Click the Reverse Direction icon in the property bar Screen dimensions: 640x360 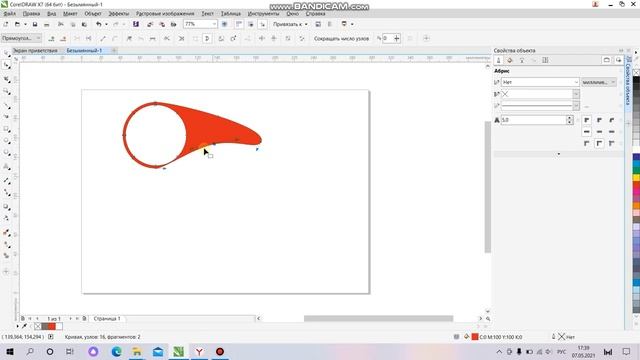pyautogui.click(x=167, y=38)
